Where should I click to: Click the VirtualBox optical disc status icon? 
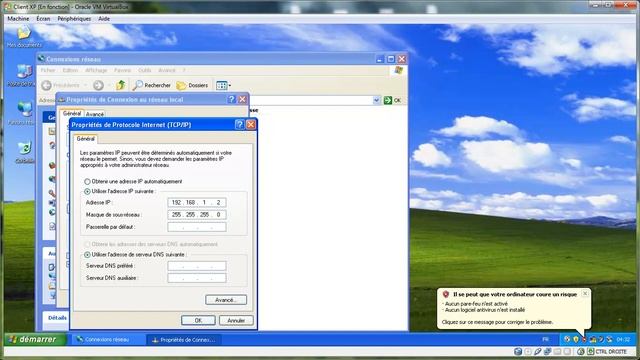pyautogui.click(x=528, y=351)
